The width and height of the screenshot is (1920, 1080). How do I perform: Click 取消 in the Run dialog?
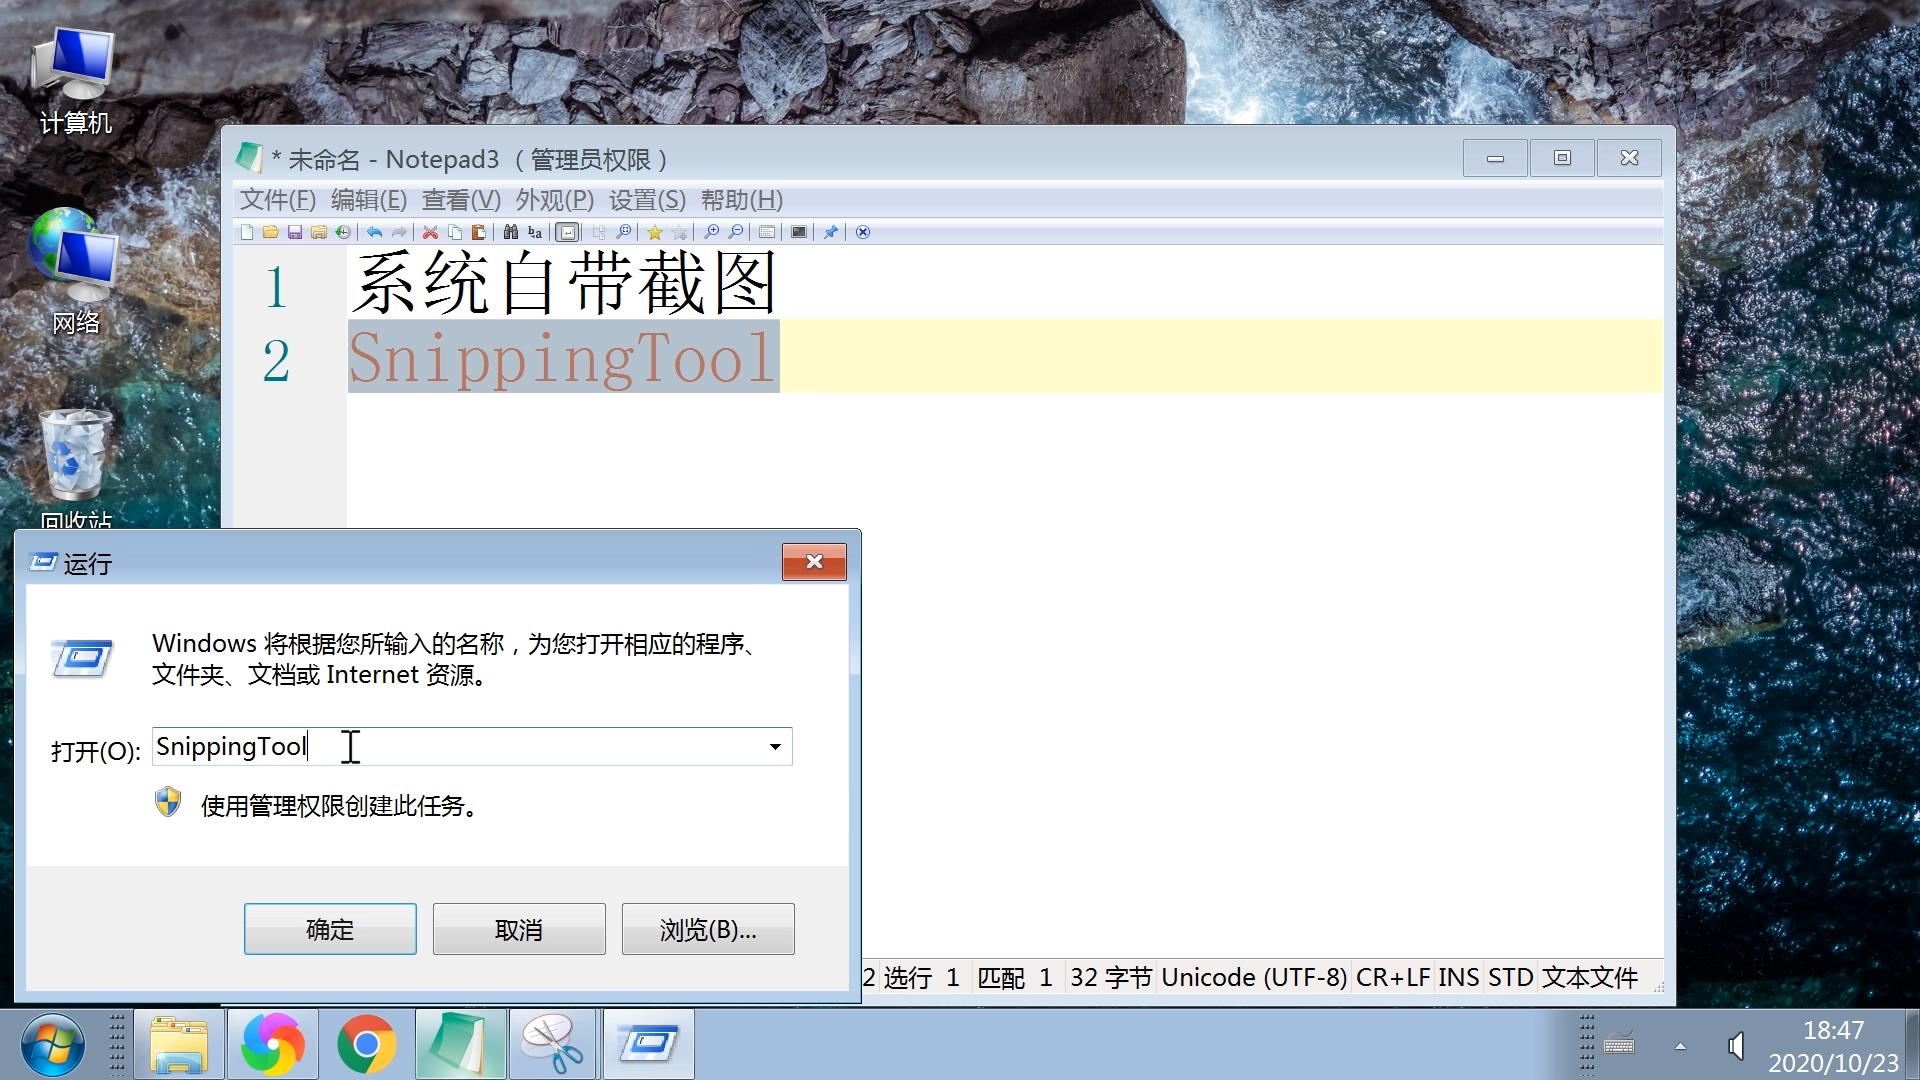(519, 929)
